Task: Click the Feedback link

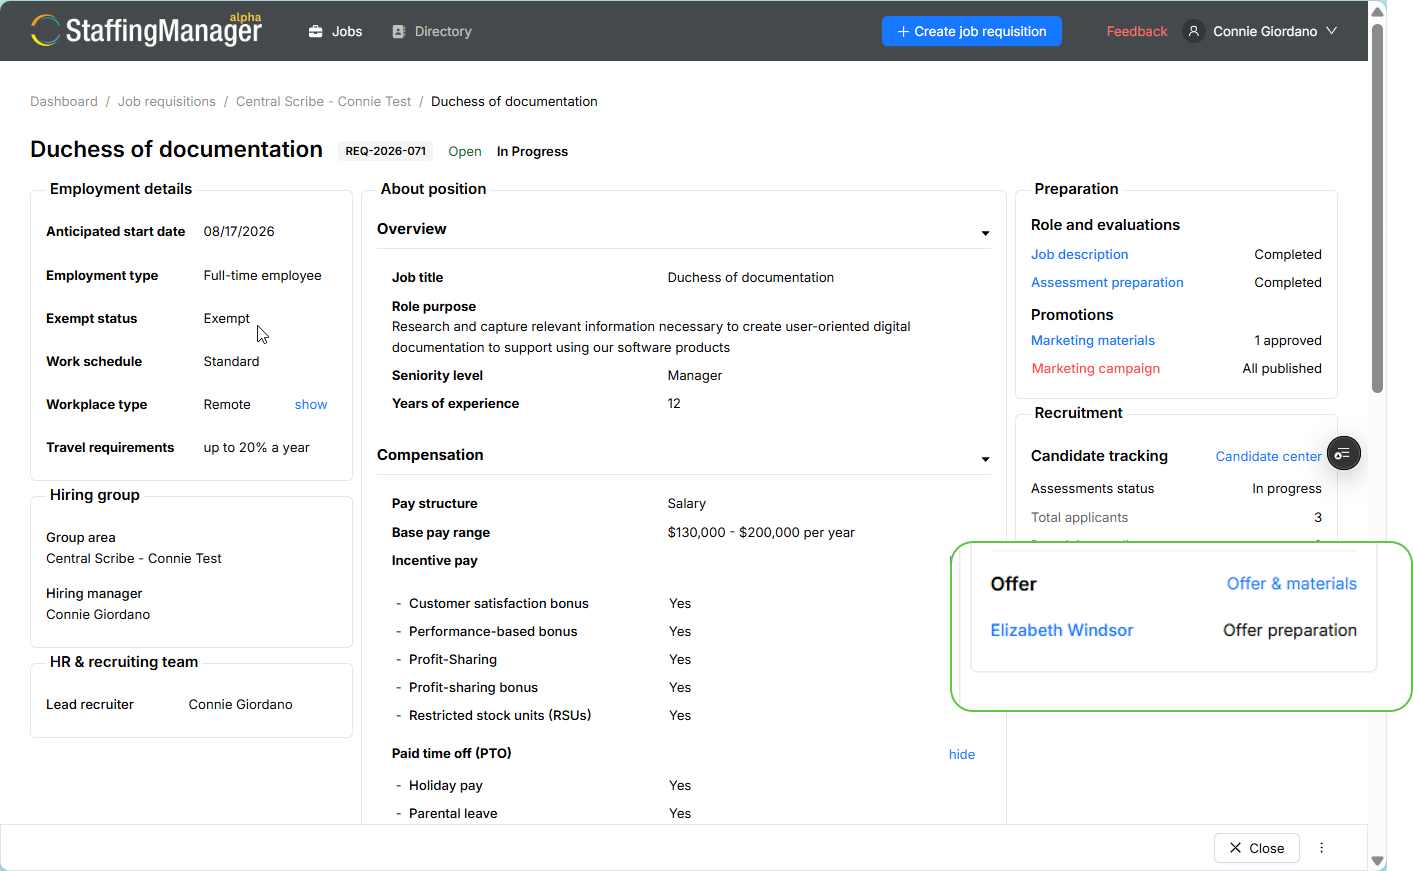Action: point(1137,32)
